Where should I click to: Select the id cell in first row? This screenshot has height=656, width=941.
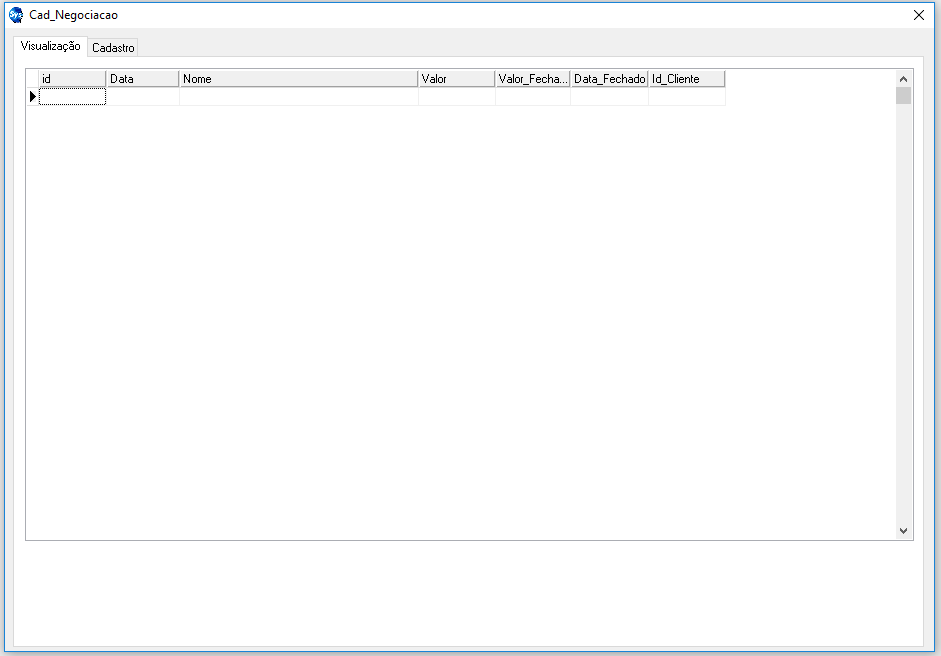click(x=72, y=97)
